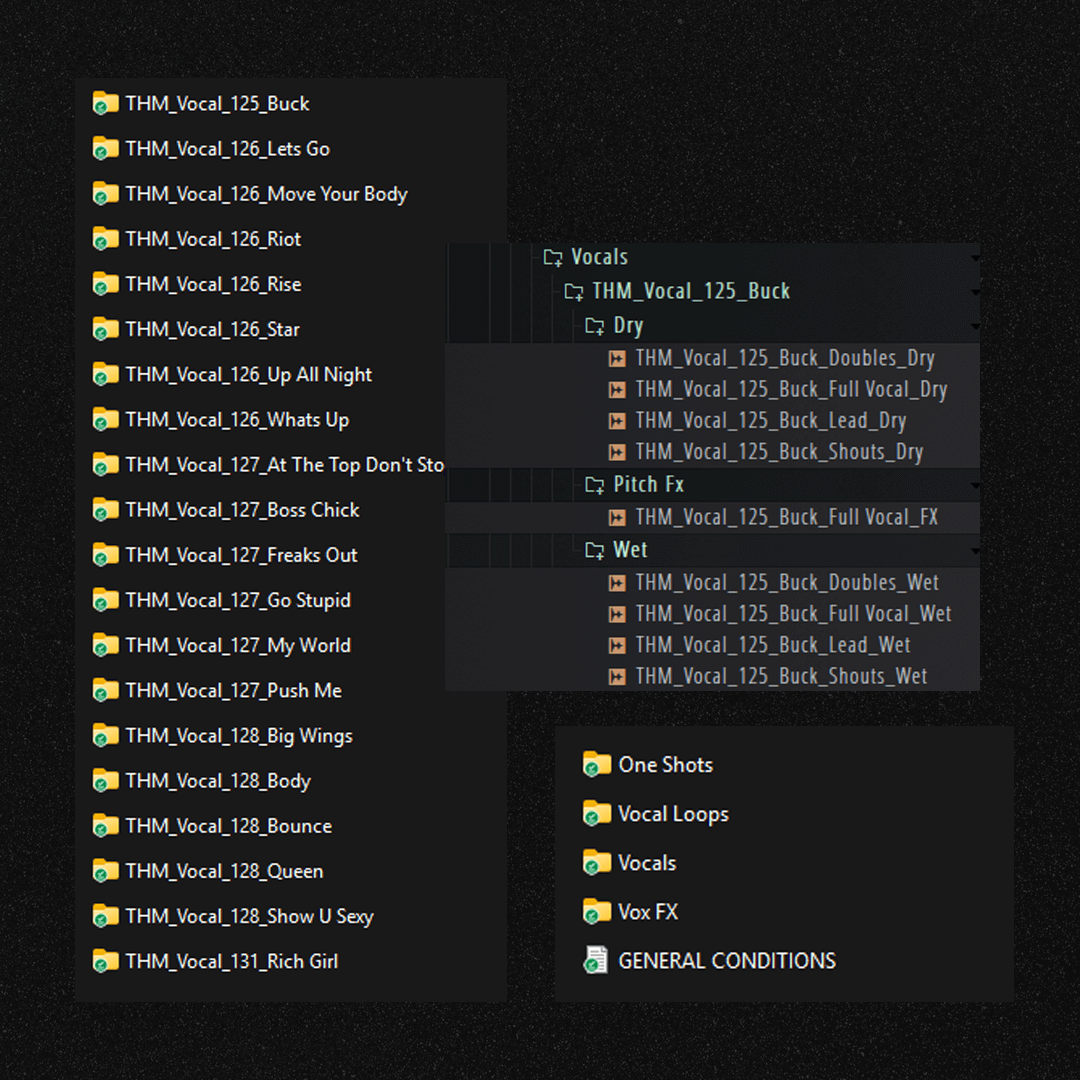Image resolution: width=1080 pixels, height=1080 pixels.
Task: Select THM_Vocal_125_Buck_Lead_Dry sample
Action: [x=770, y=421]
